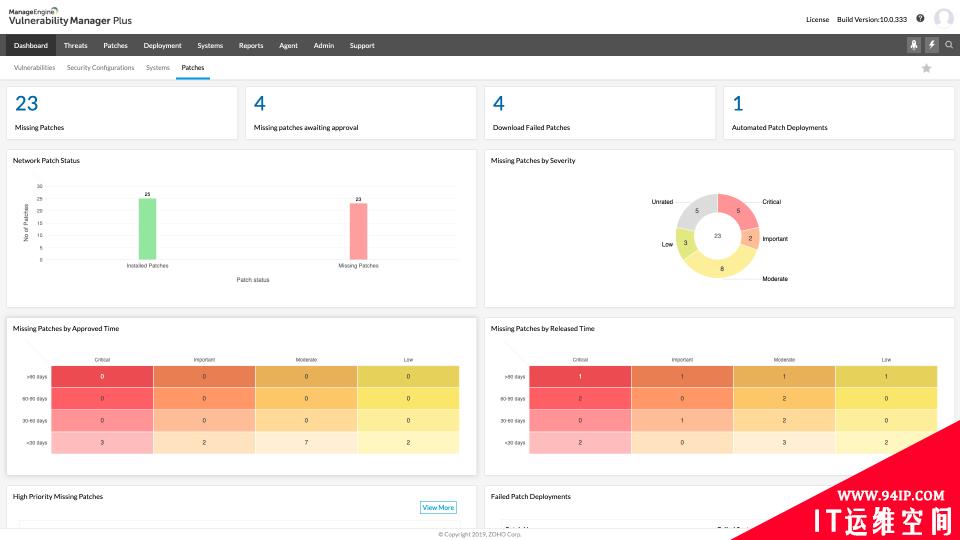Switch to the Vulnerabilities dashboard tab

point(34,68)
